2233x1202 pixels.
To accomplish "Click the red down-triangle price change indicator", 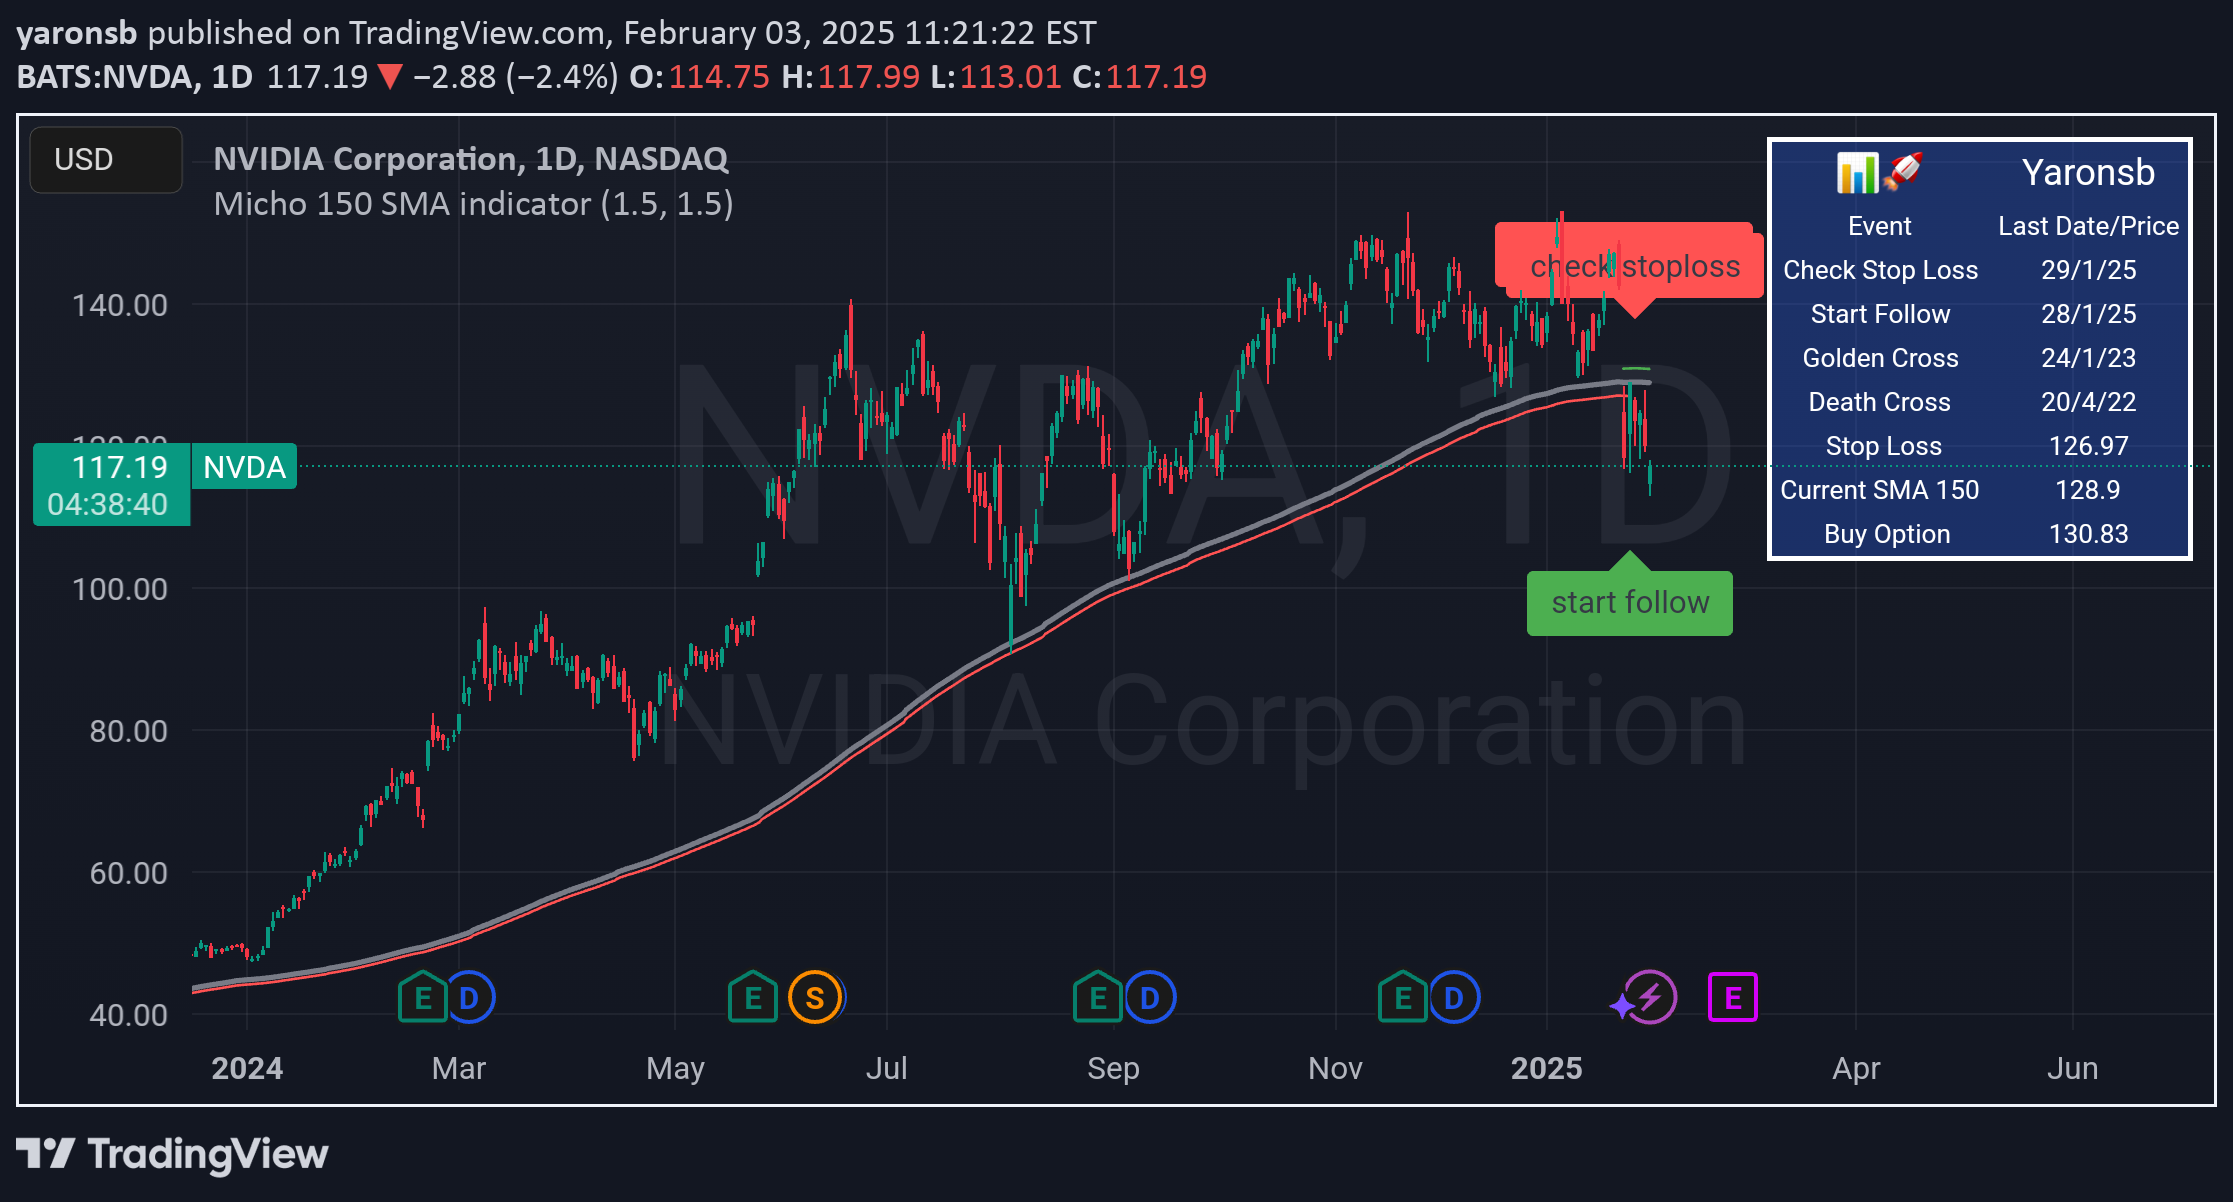I will (x=389, y=77).
